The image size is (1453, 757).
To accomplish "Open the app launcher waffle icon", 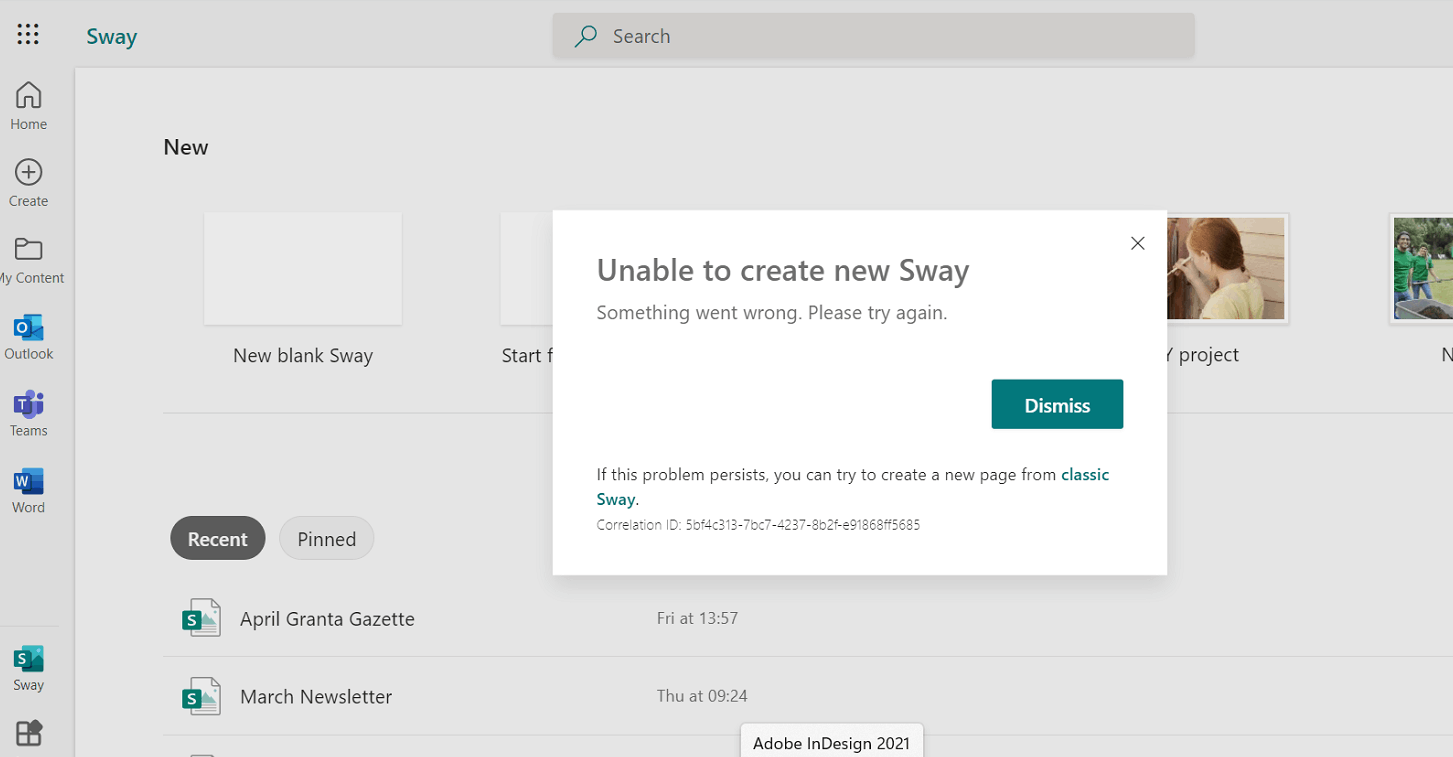I will pyautogui.click(x=28, y=35).
